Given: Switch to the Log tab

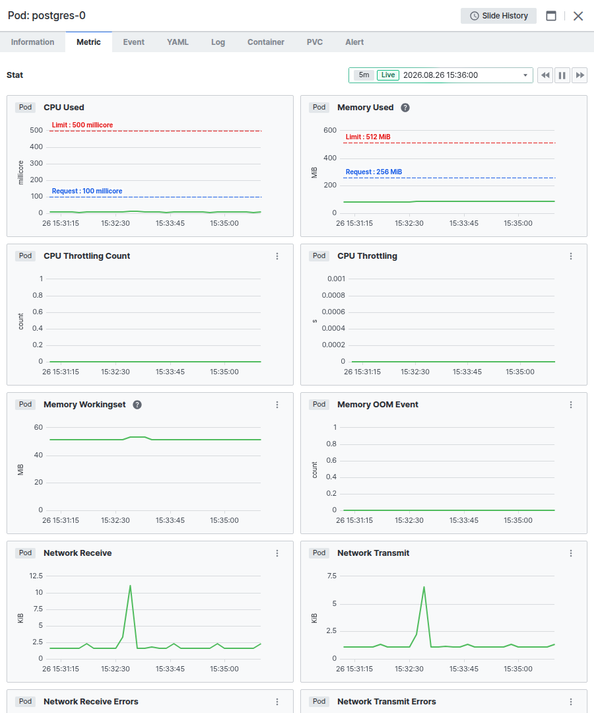Looking at the screenshot, I should click(218, 42).
